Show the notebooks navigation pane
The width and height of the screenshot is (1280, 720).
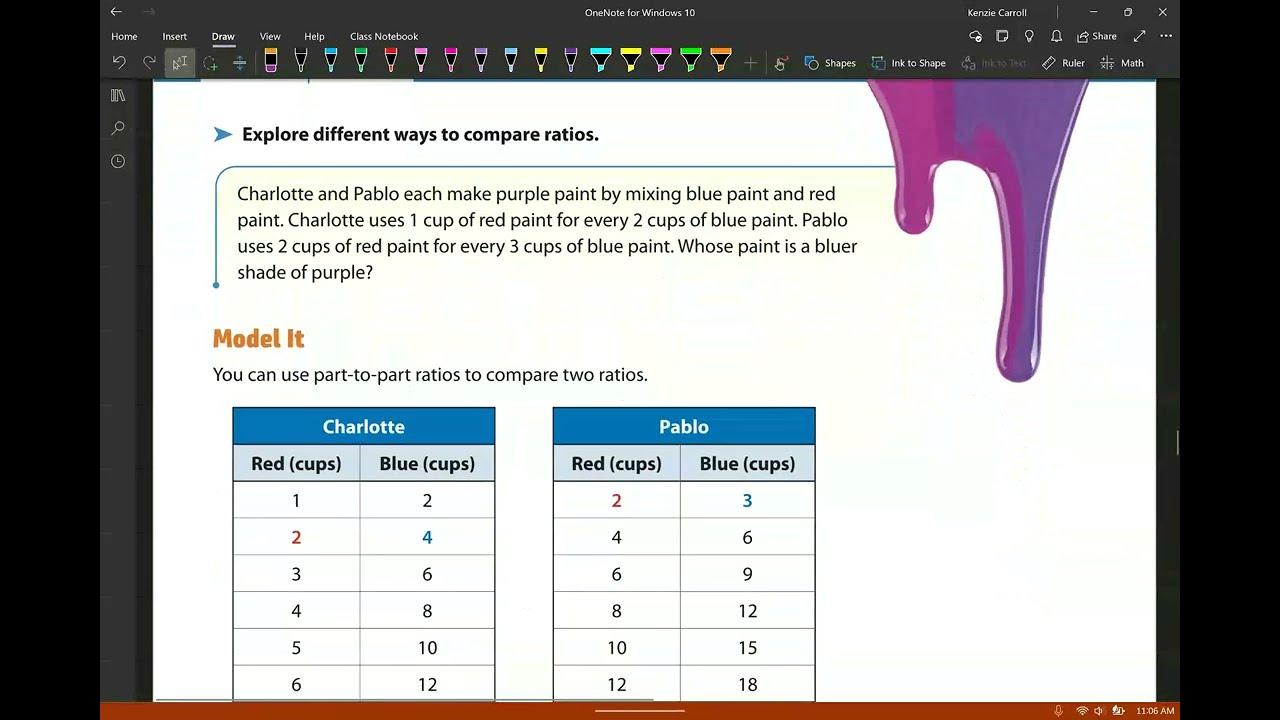pos(118,95)
